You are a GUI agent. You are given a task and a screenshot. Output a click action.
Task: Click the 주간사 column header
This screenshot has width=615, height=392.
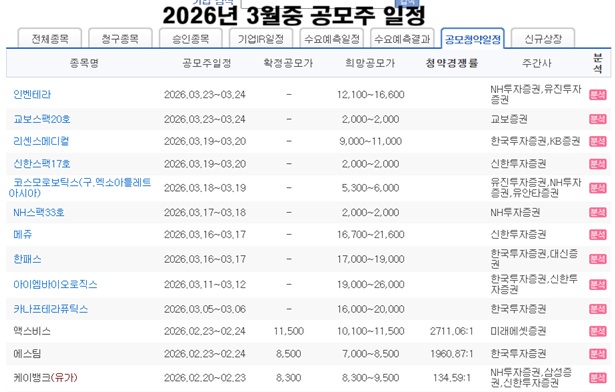click(x=537, y=63)
